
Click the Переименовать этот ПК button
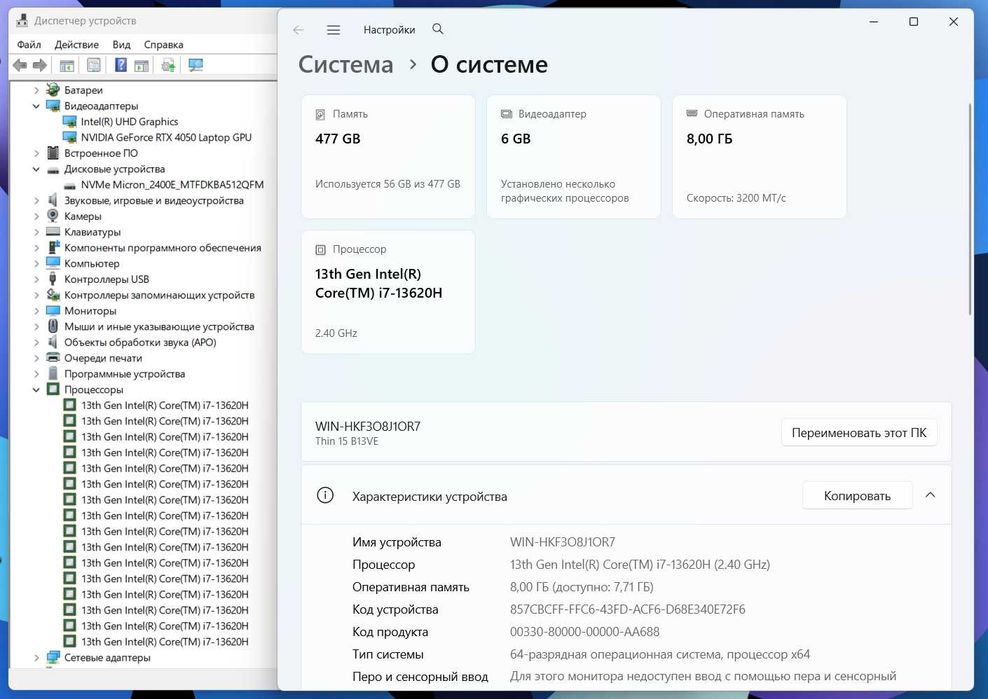tap(859, 433)
